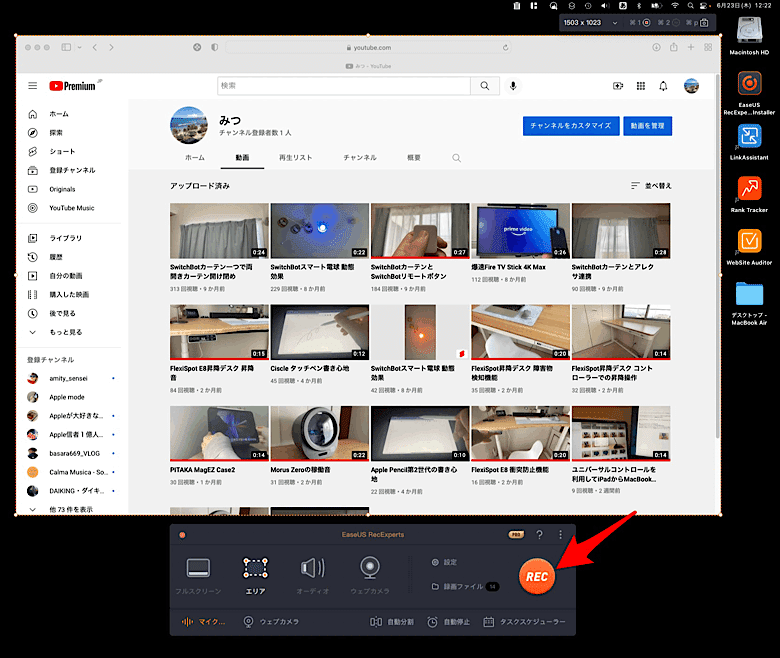Screen dimensions: 780x658
Task: Start recording with the REC button
Action: coord(537,576)
